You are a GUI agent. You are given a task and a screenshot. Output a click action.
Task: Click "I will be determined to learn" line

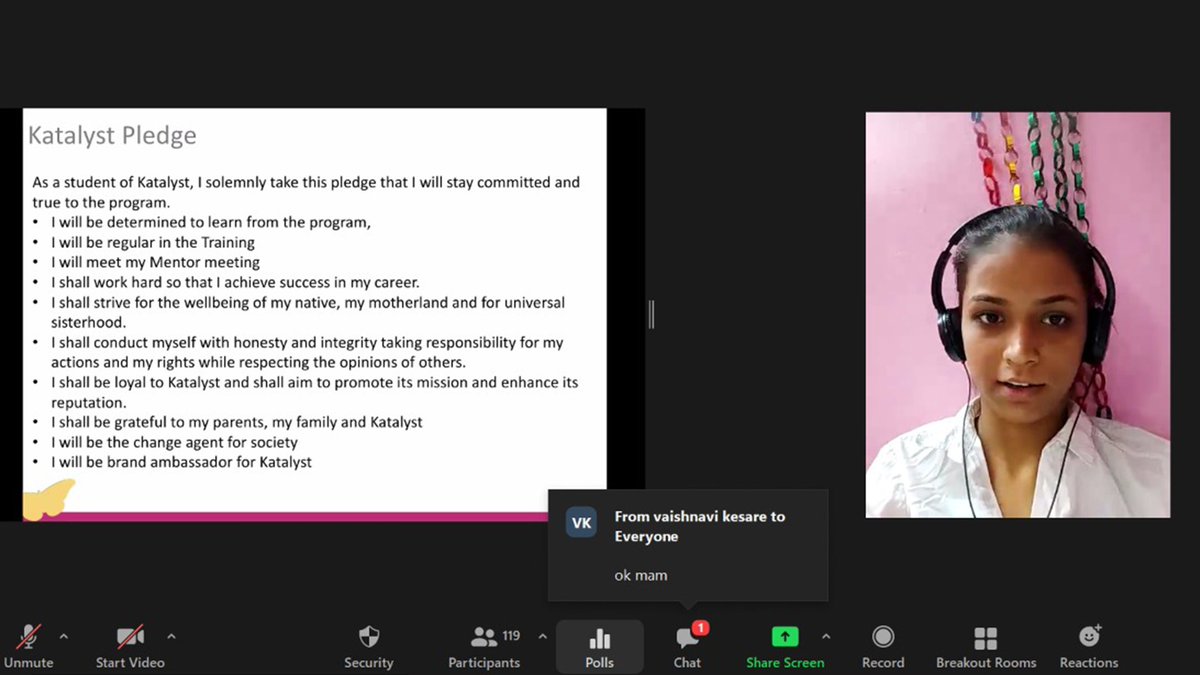click(211, 222)
